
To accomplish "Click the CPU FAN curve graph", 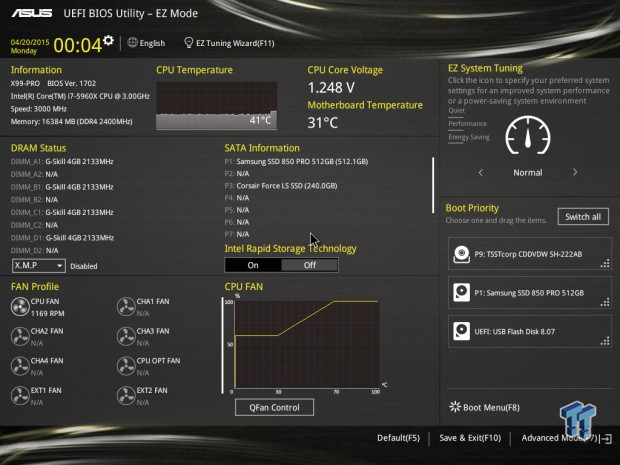I will (307, 344).
